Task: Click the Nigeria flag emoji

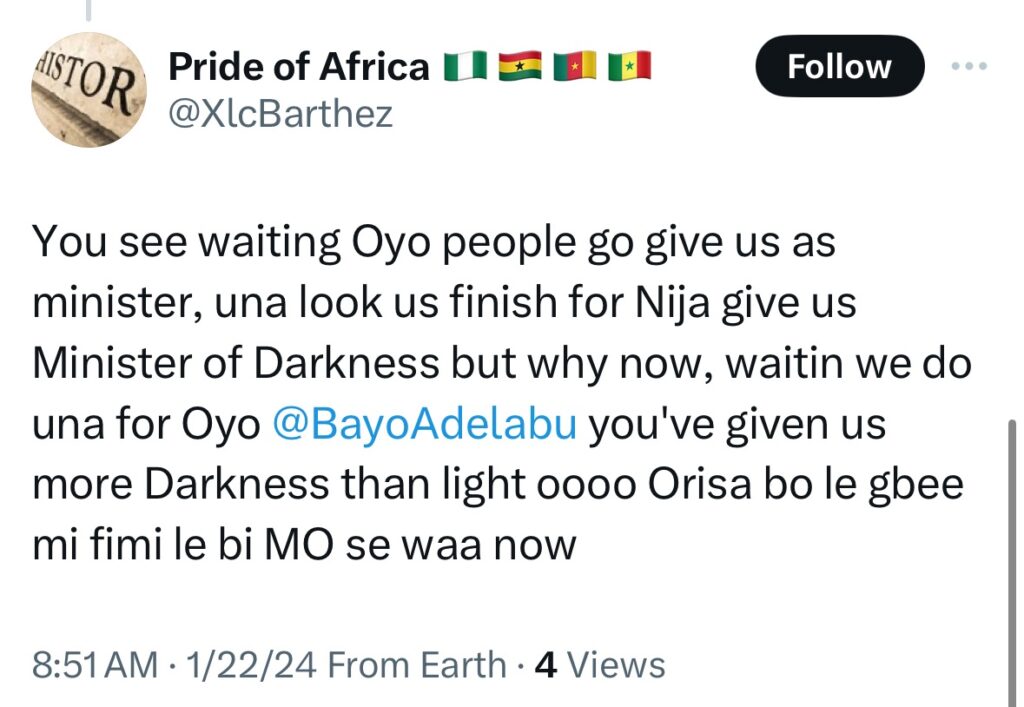Action: click(465, 67)
